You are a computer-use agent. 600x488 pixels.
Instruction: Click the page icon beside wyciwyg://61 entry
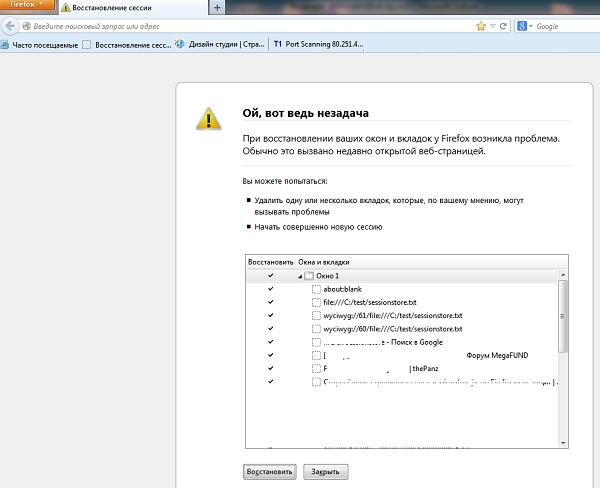(316, 316)
